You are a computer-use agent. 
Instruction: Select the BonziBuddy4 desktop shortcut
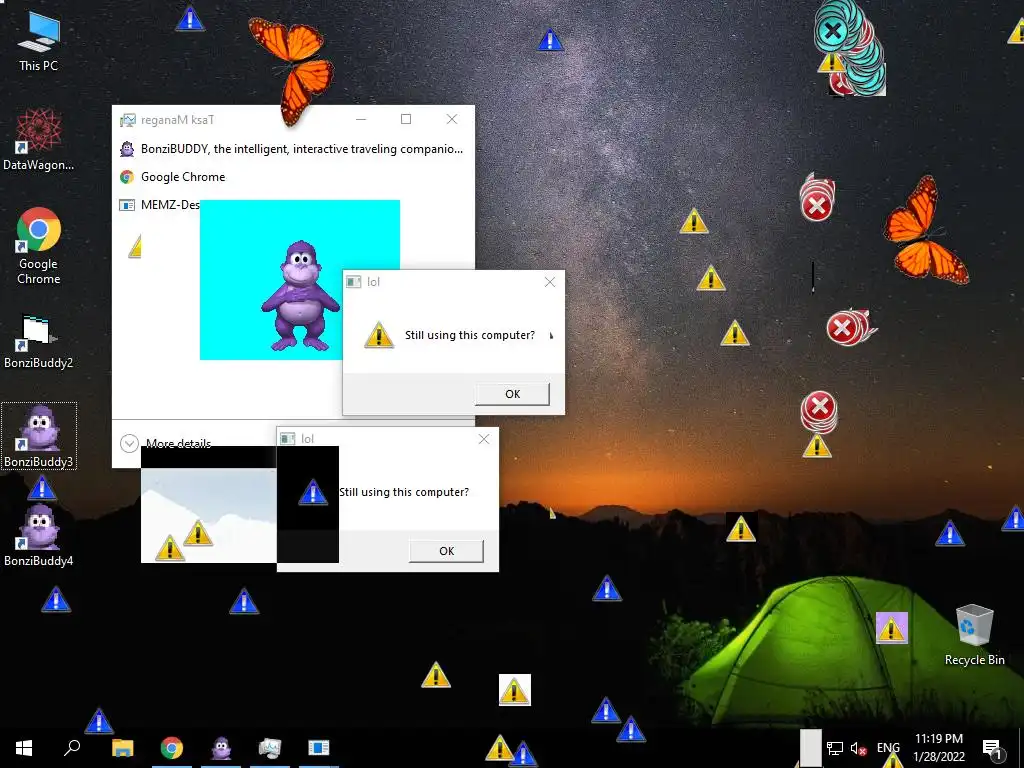coord(39,536)
